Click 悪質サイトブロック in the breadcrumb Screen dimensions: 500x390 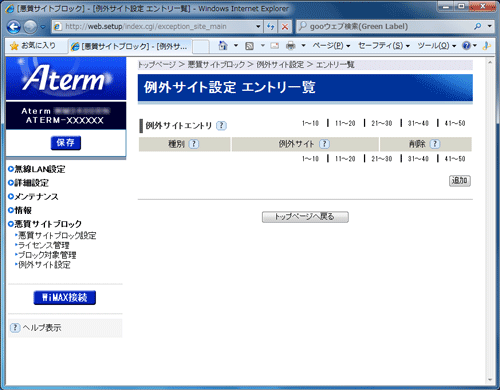(216, 65)
